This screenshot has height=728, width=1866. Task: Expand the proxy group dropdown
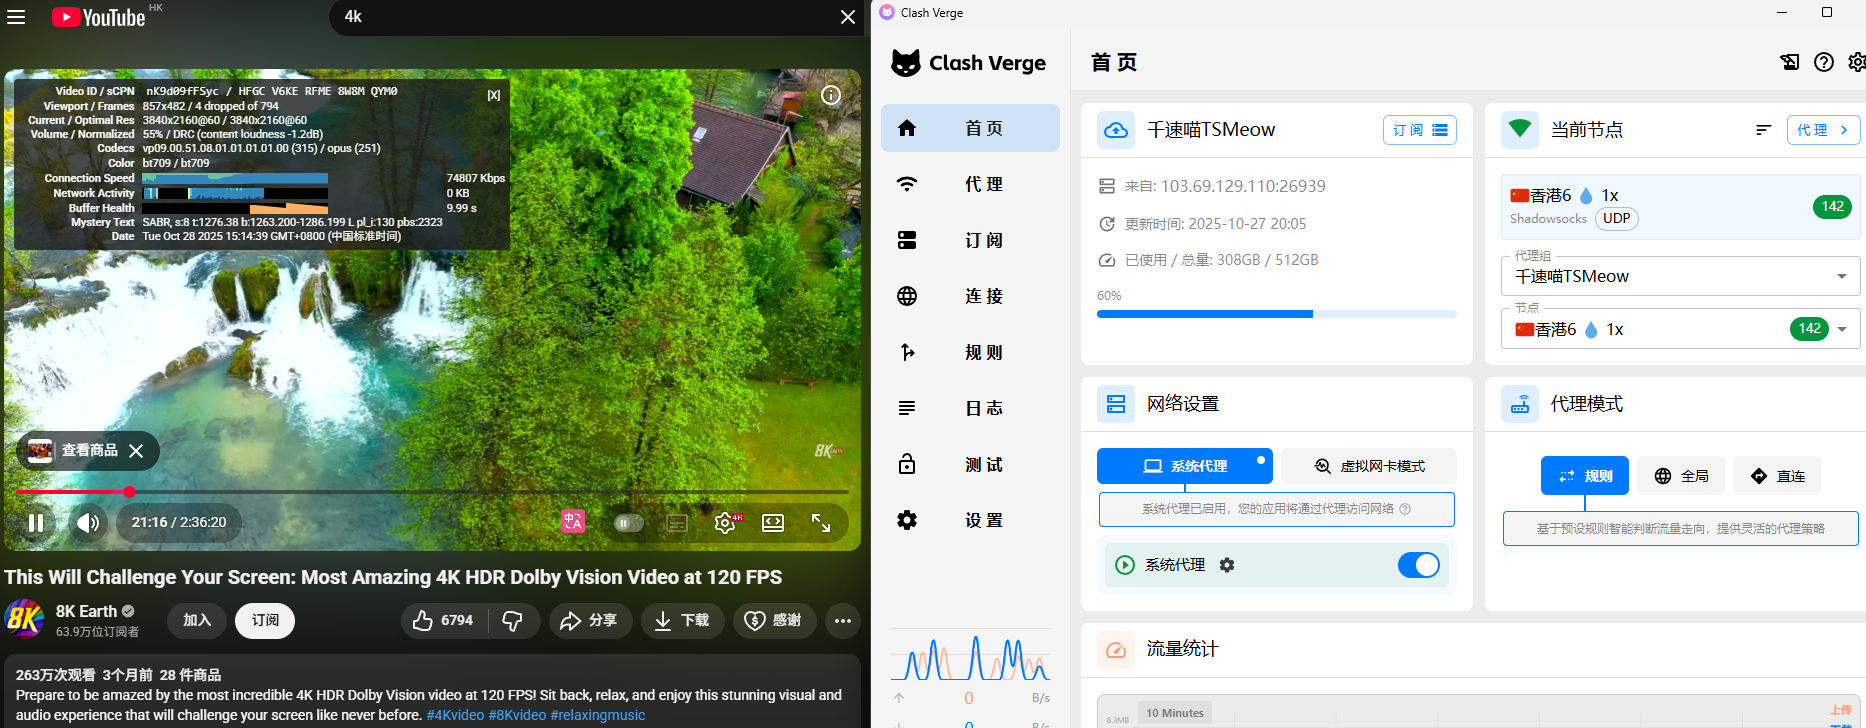[x=1841, y=277]
